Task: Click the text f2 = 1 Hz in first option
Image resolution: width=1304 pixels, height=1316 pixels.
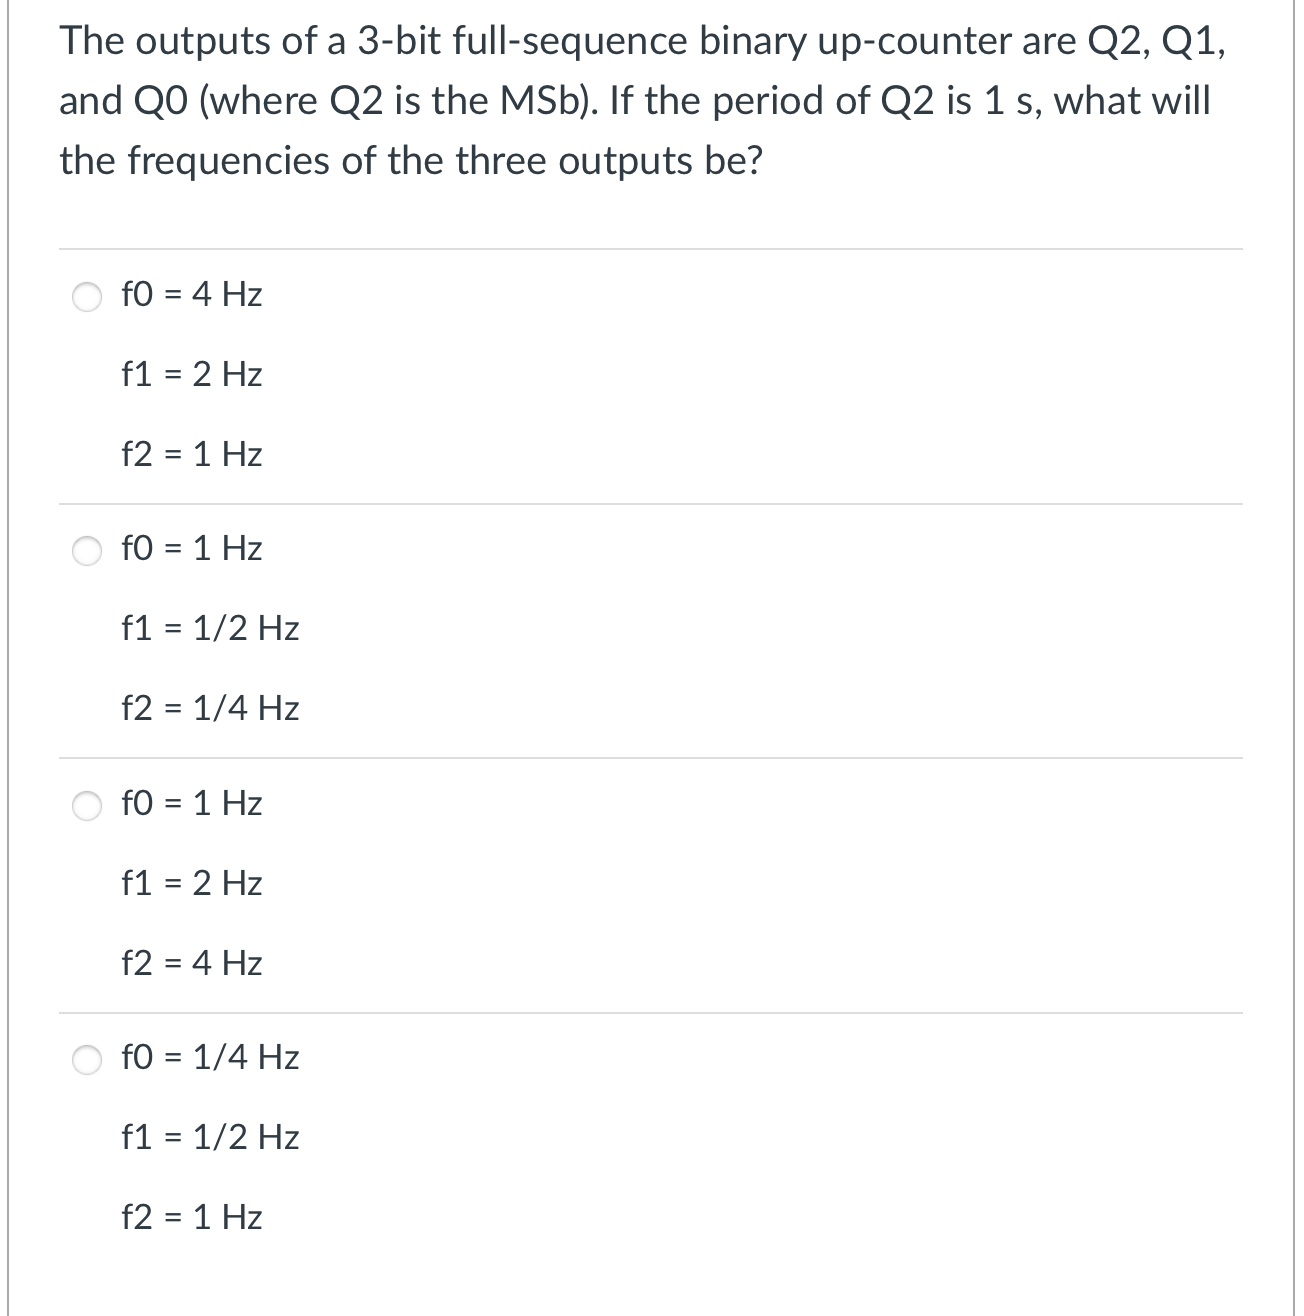Action: [189, 455]
